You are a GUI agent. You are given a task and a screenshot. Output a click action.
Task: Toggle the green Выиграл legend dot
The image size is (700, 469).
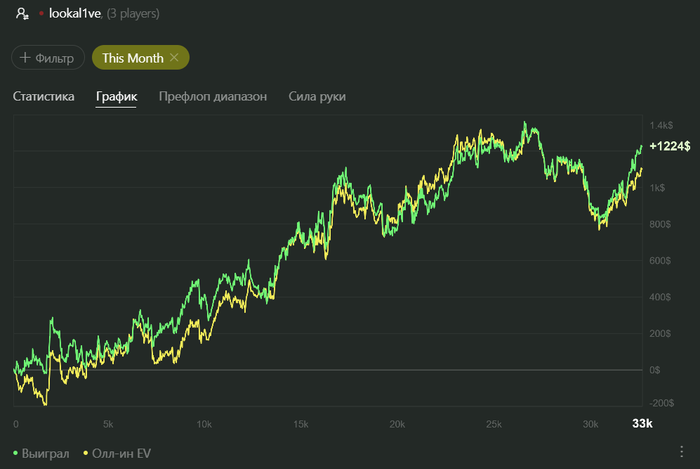16,453
